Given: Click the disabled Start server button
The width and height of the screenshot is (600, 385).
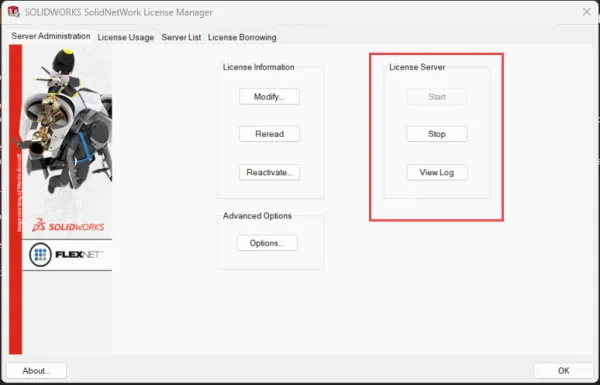Looking at the screenshot, I should click(x=437, y=96).
